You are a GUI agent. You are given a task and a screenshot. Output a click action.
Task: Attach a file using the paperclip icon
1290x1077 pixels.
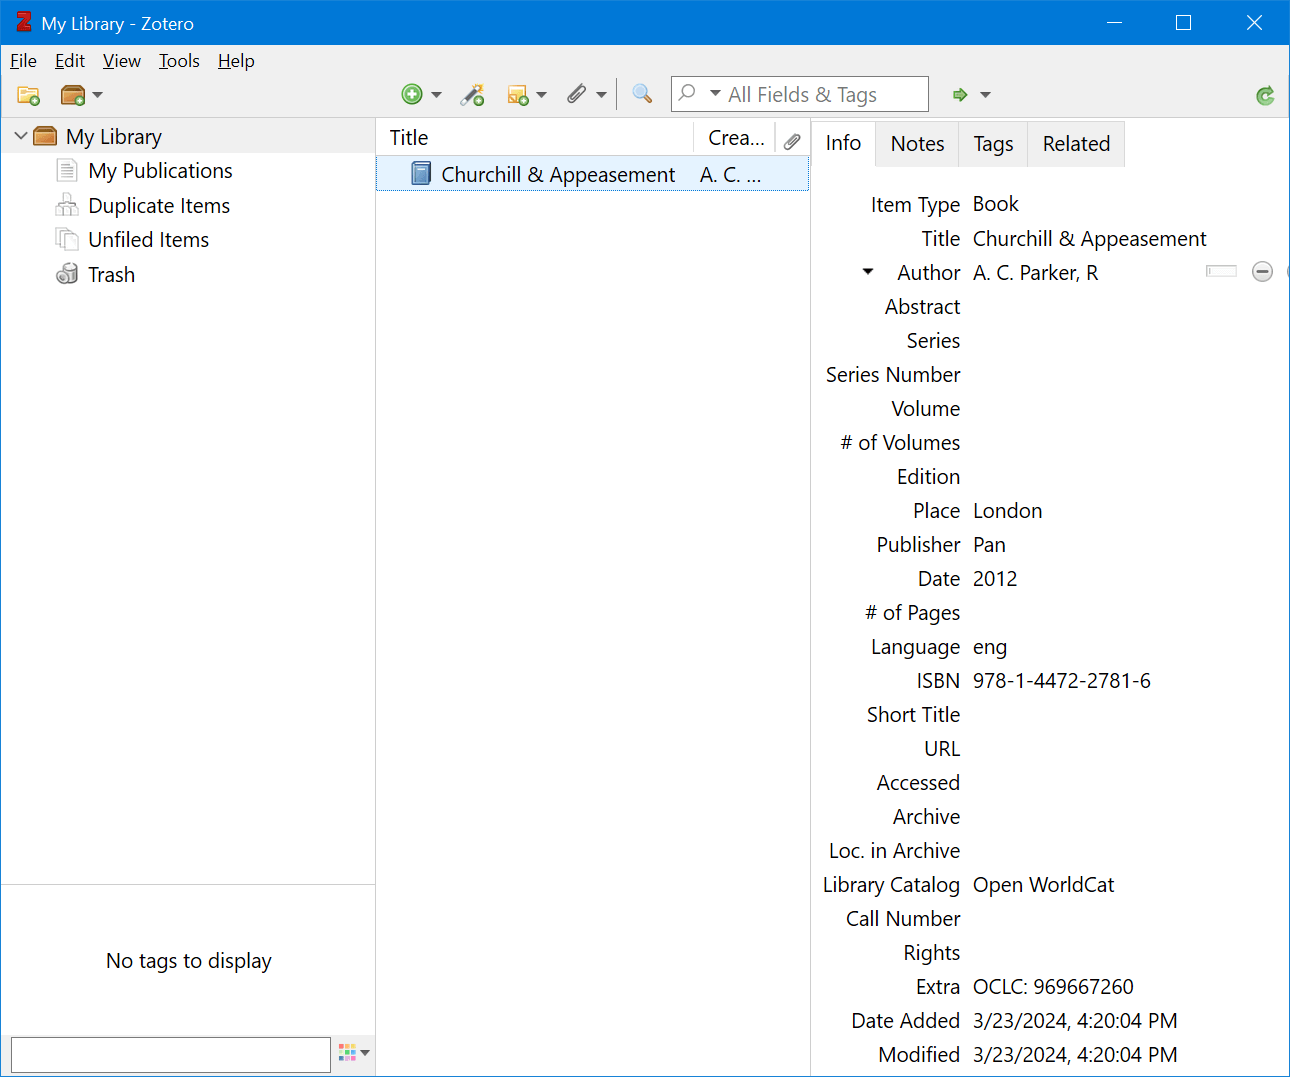point(578,94)
